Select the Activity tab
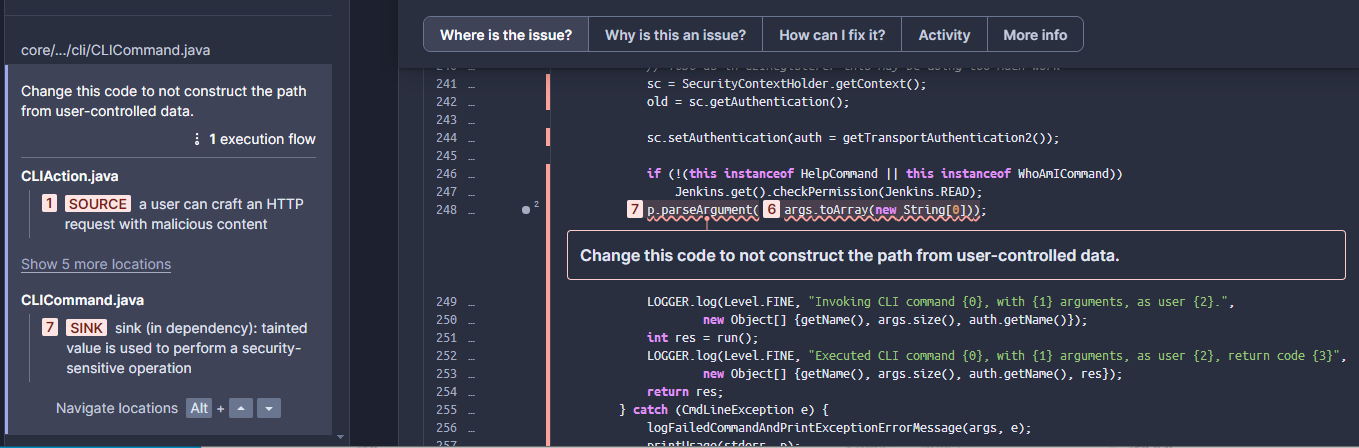This screenshot has height=448, width=1359. coord(944,35)
